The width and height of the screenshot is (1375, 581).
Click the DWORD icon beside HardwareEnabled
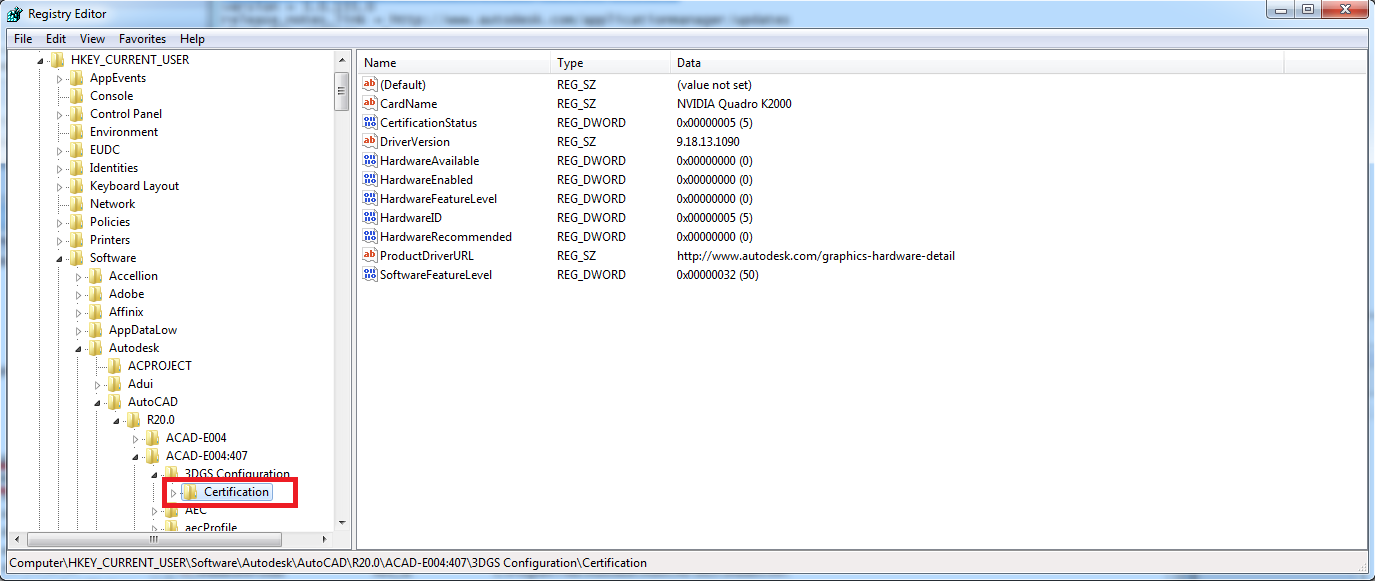pyautogui.click(x=369, y=179)
